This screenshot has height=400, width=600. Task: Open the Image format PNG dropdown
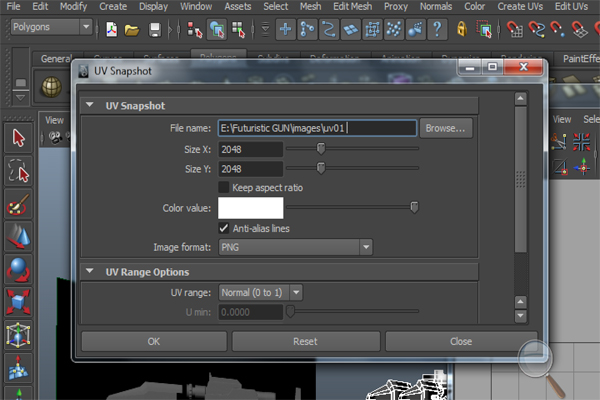pyautogui.click(x=295, y=247)
